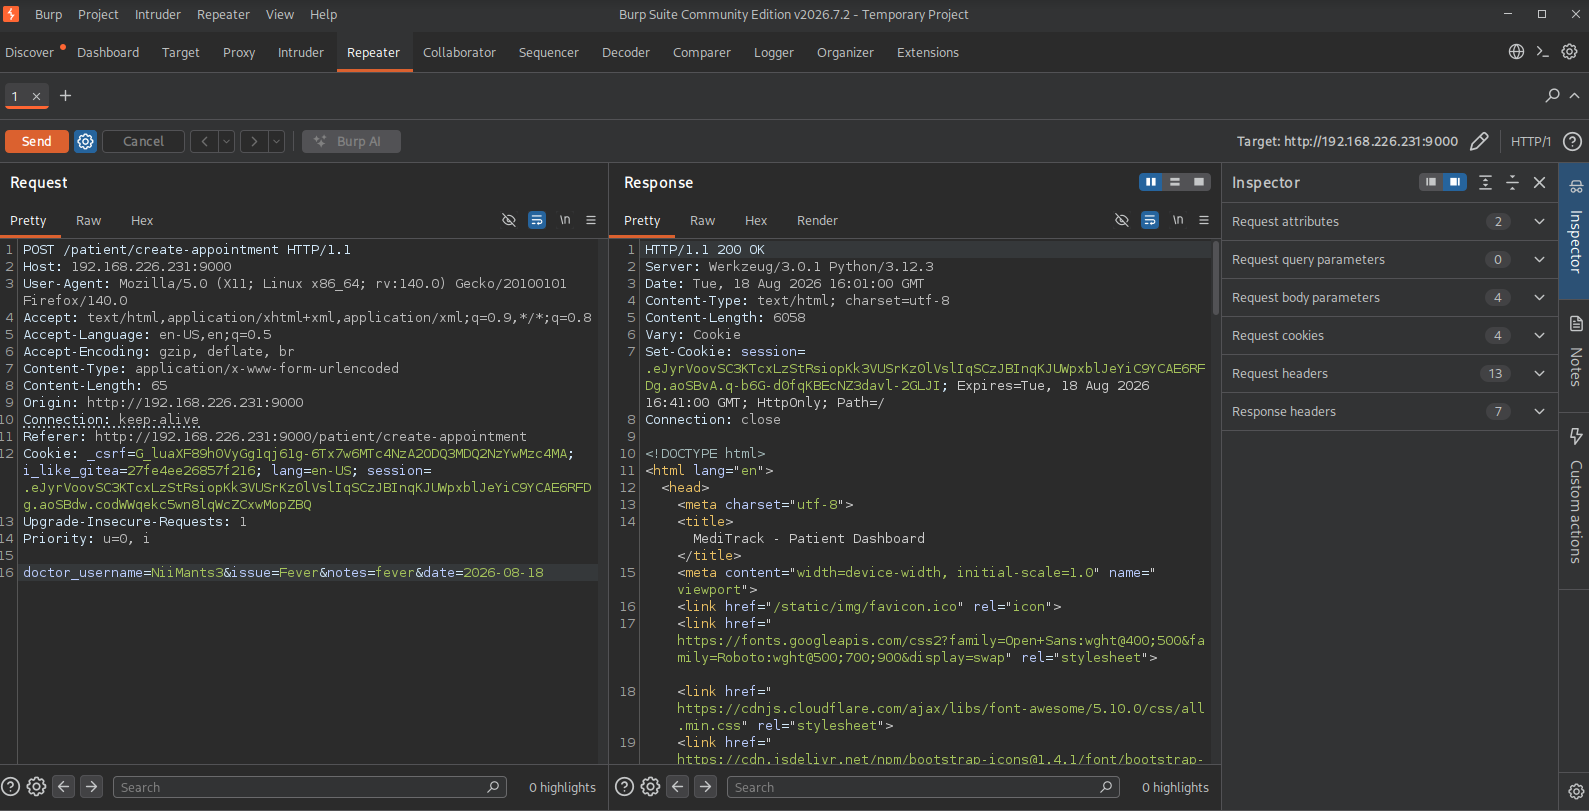Toggle show newline characters in Response

click(1178, 220)
